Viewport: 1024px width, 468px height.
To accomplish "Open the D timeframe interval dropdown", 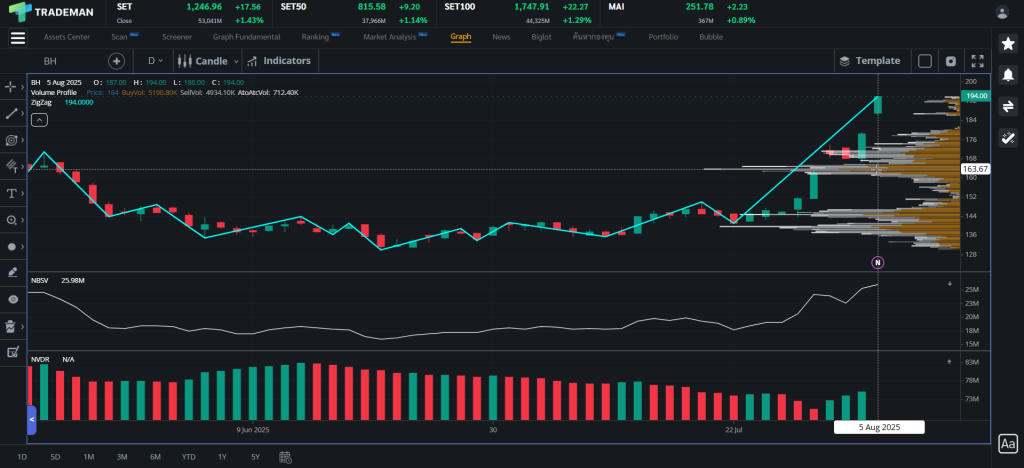I will tap(153, 61).
